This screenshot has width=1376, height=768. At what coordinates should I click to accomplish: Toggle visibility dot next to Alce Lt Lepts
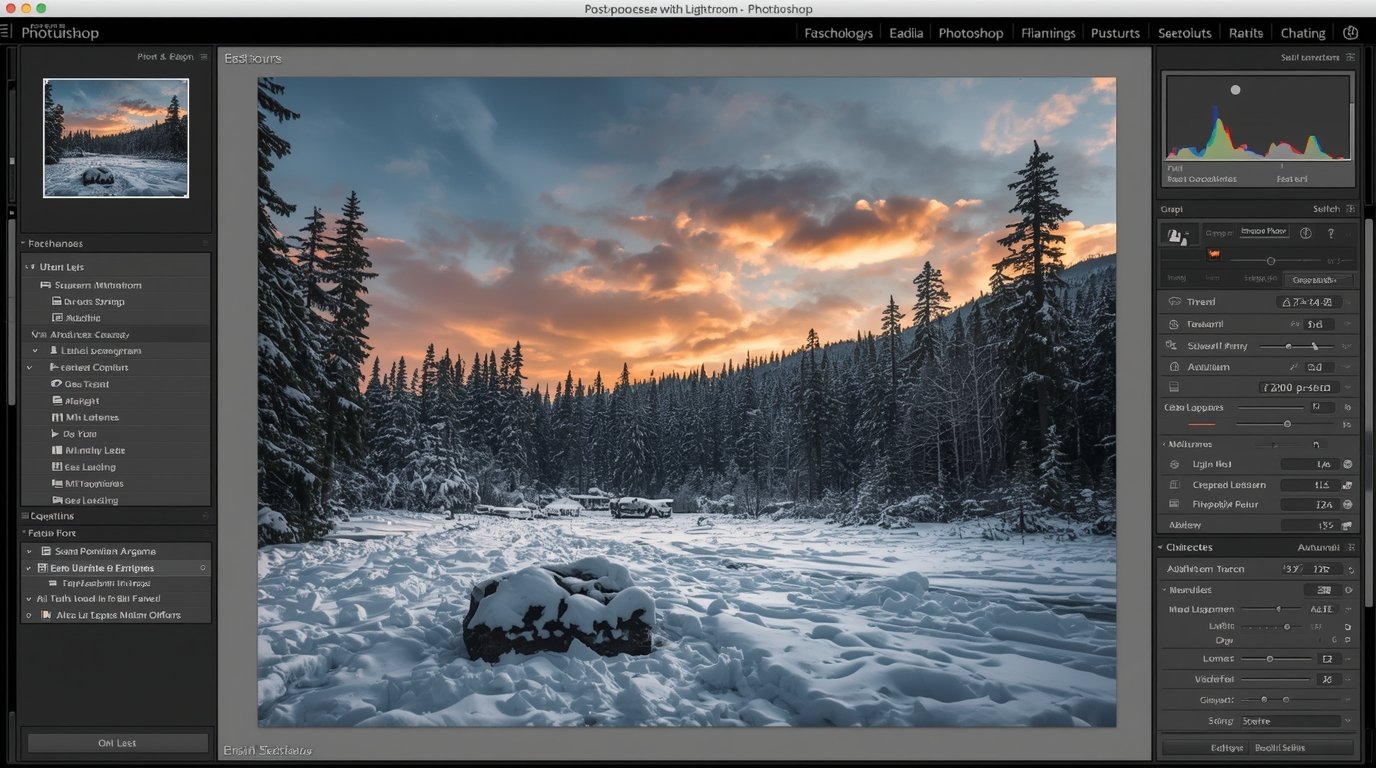pyautogui.click(x=28, y=615)
